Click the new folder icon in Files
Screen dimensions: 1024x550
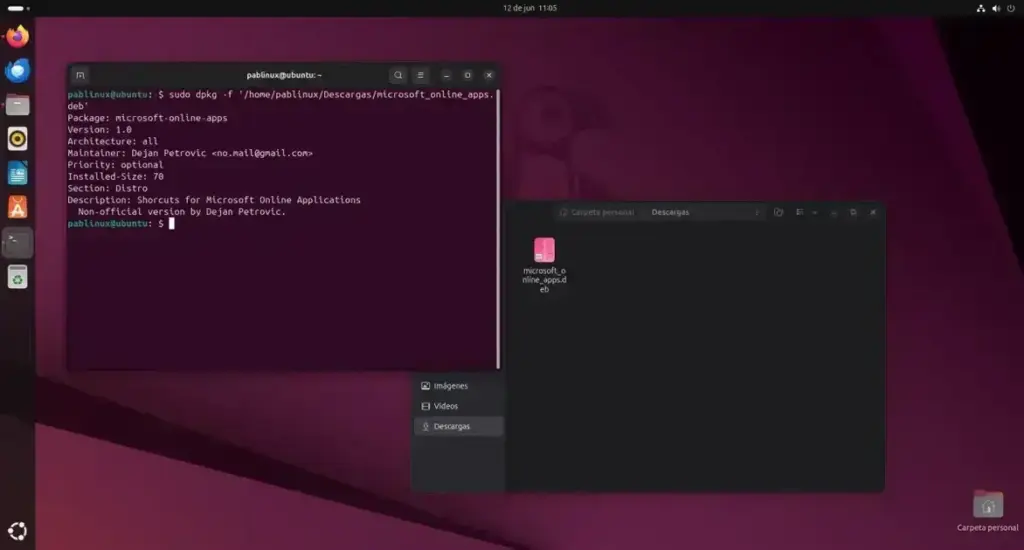[778, 212]
